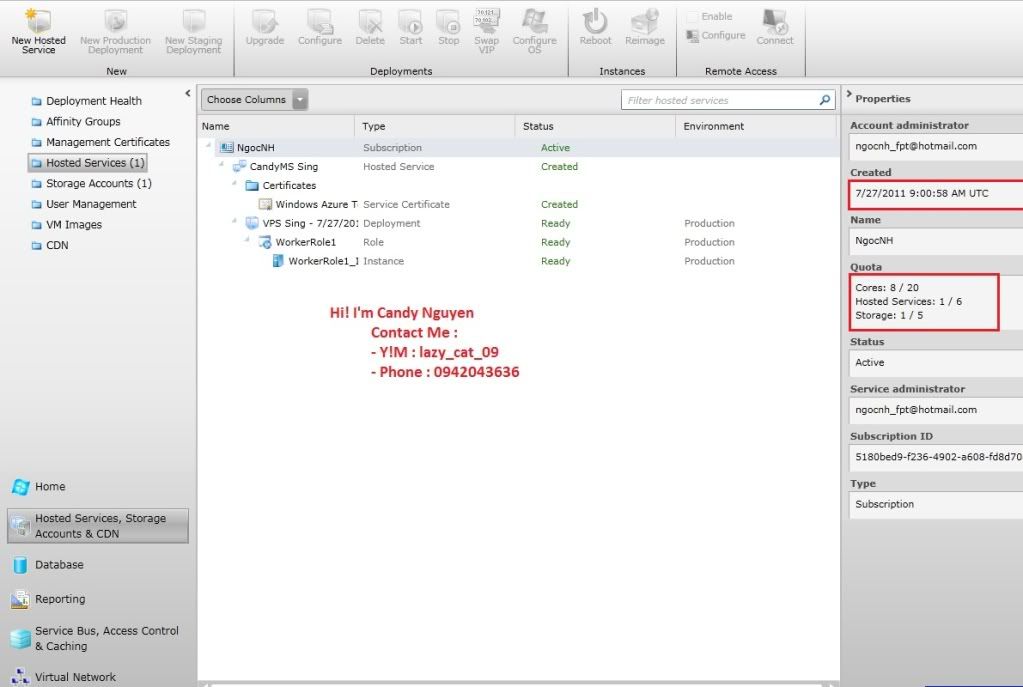The height and width of the screenshot is (687, 1023).
Task: Select the VPS Sing deployment row
Action: (518, 223)
